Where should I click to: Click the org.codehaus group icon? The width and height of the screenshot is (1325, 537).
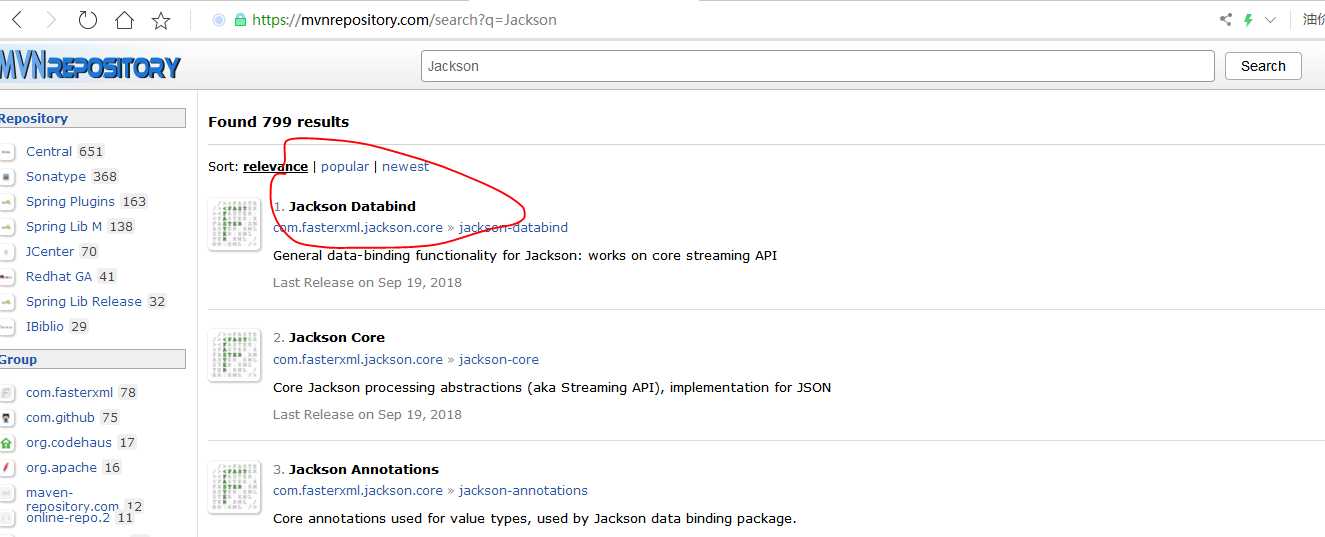(7, 443)
